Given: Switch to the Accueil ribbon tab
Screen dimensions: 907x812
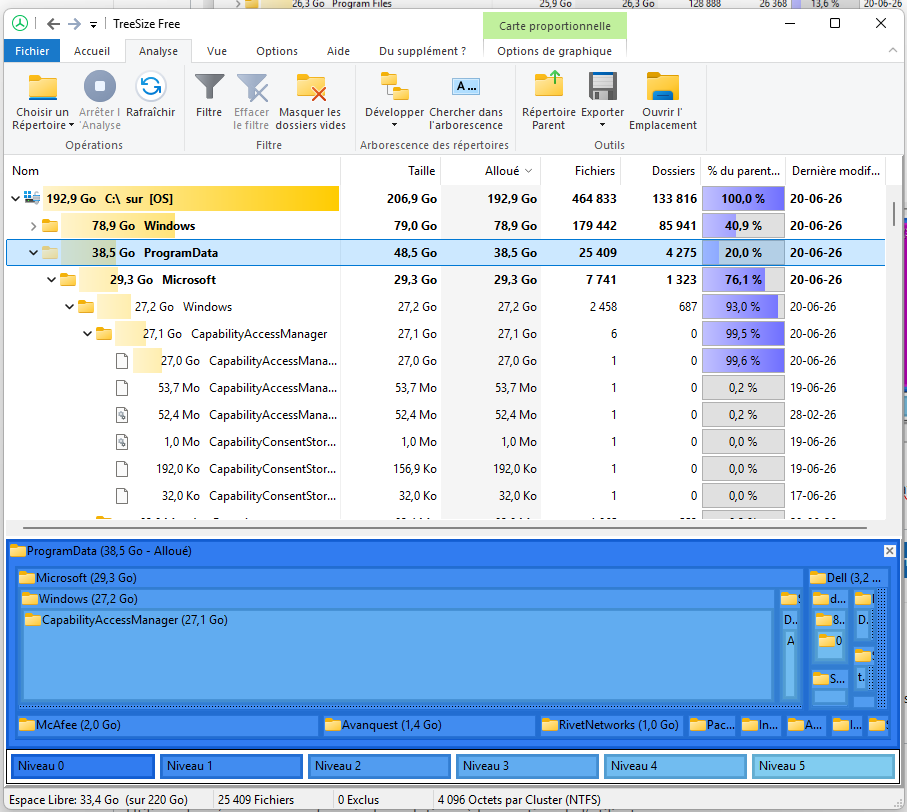Looking at the screenshot, I should click(92, 51).
